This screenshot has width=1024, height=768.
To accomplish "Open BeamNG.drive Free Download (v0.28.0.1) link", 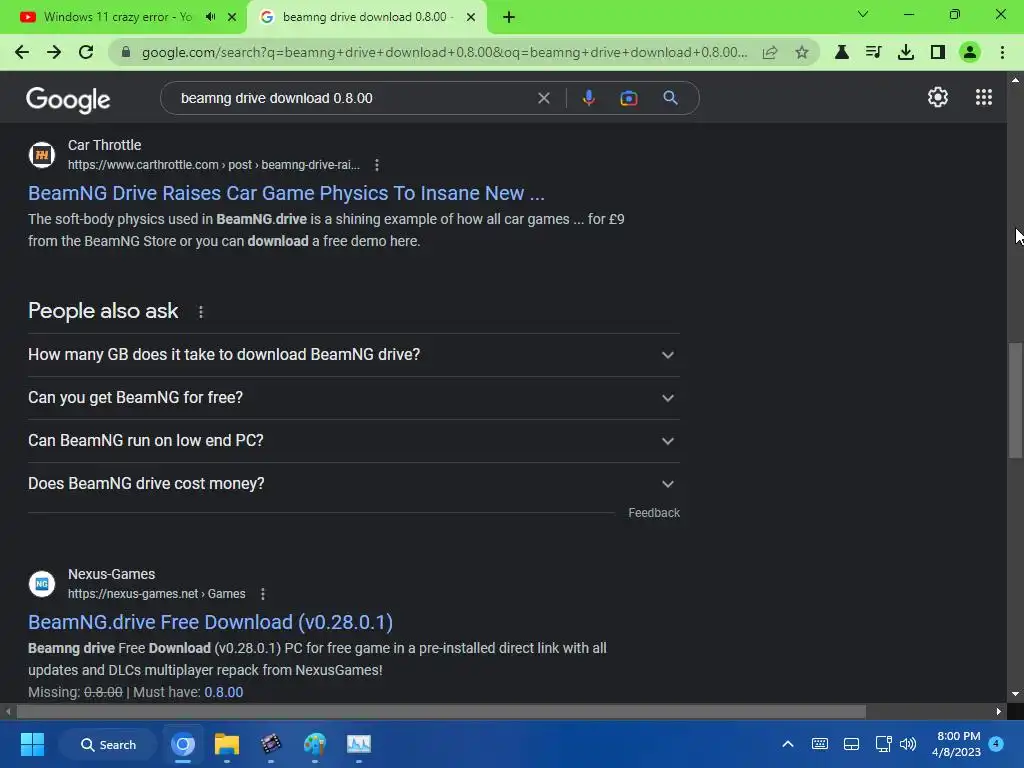I will 210,622.
